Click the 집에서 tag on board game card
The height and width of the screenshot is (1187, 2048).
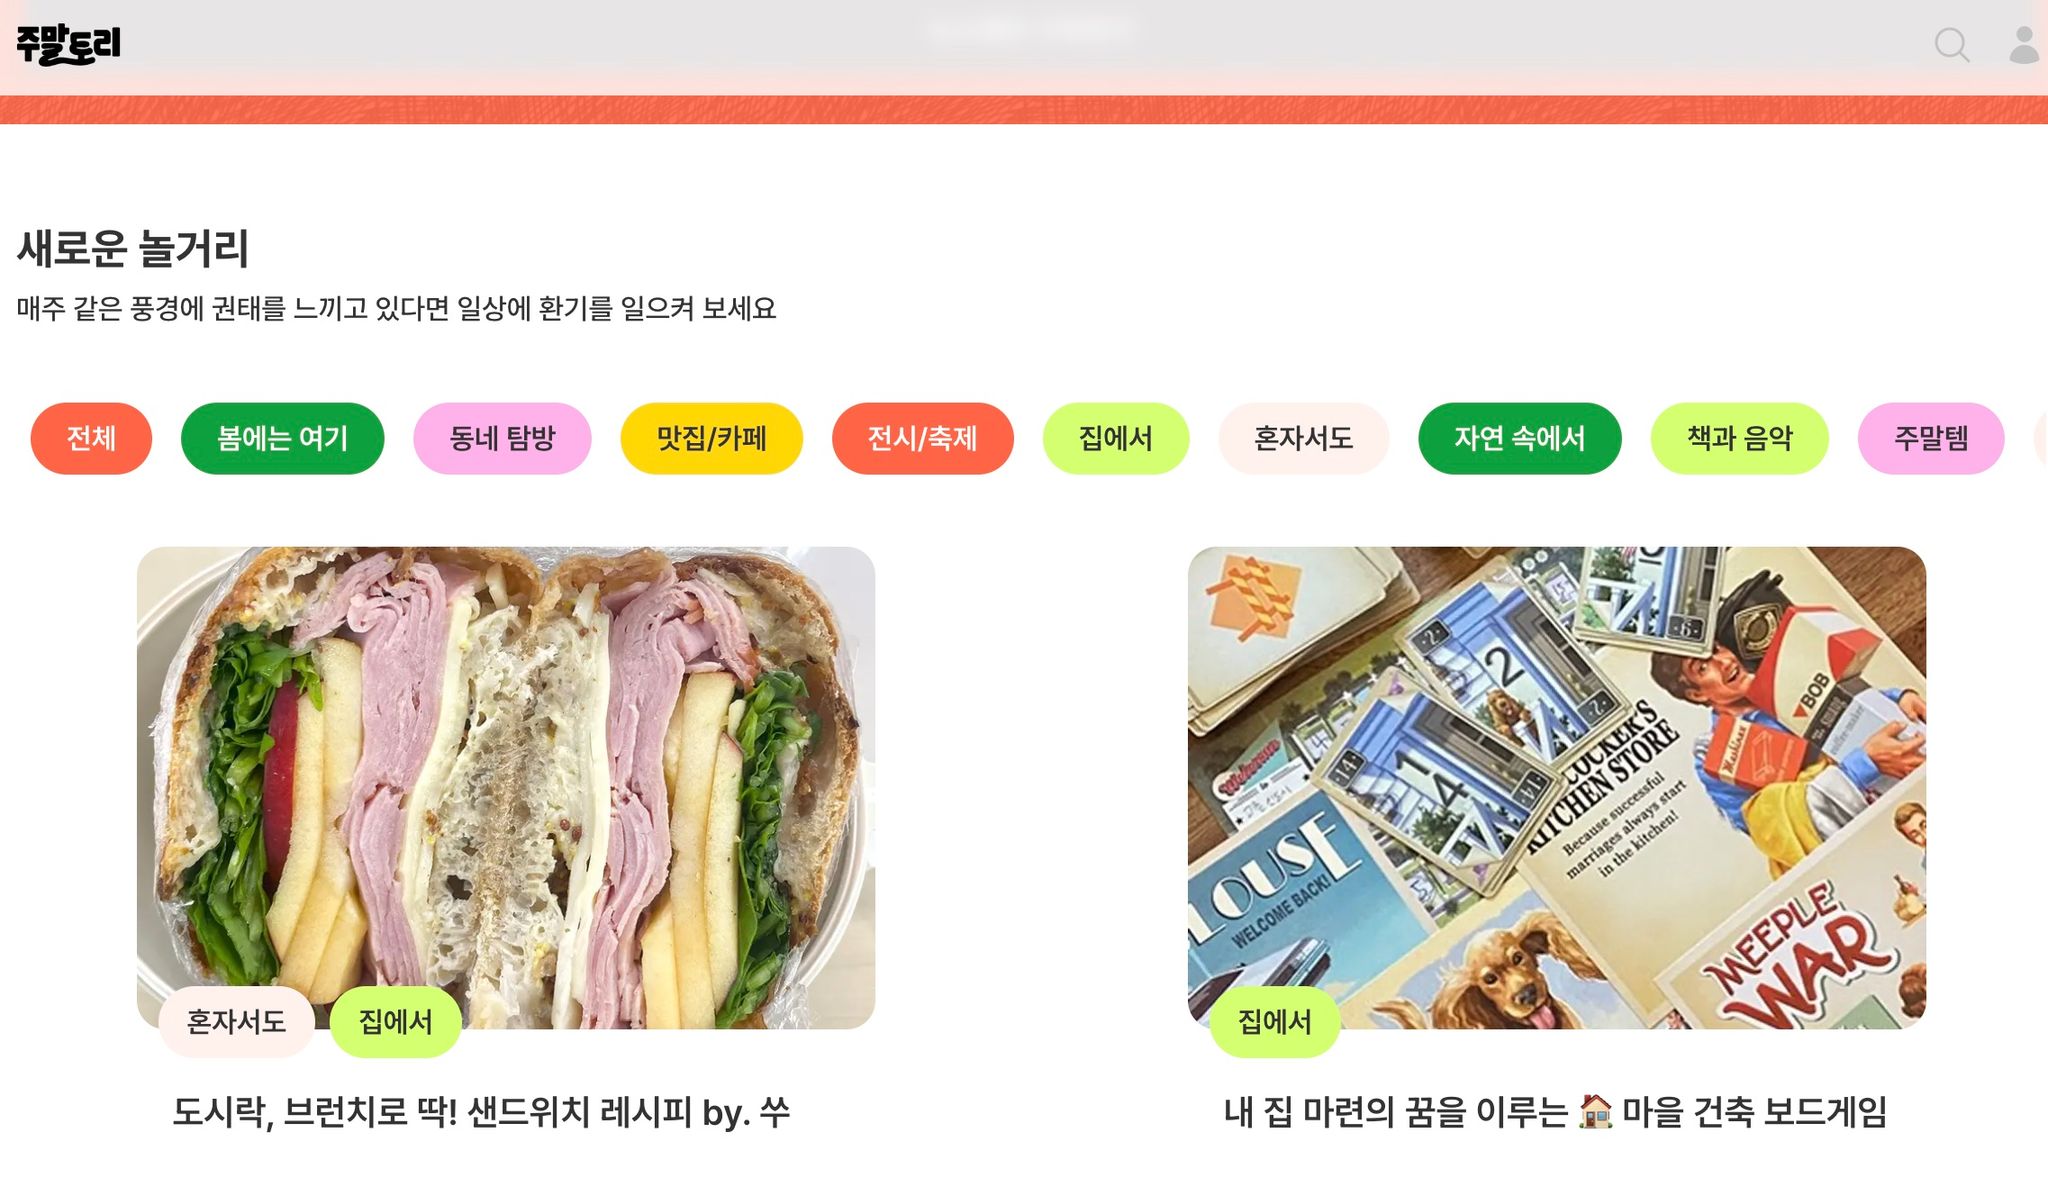[x=1274, y=1021]
